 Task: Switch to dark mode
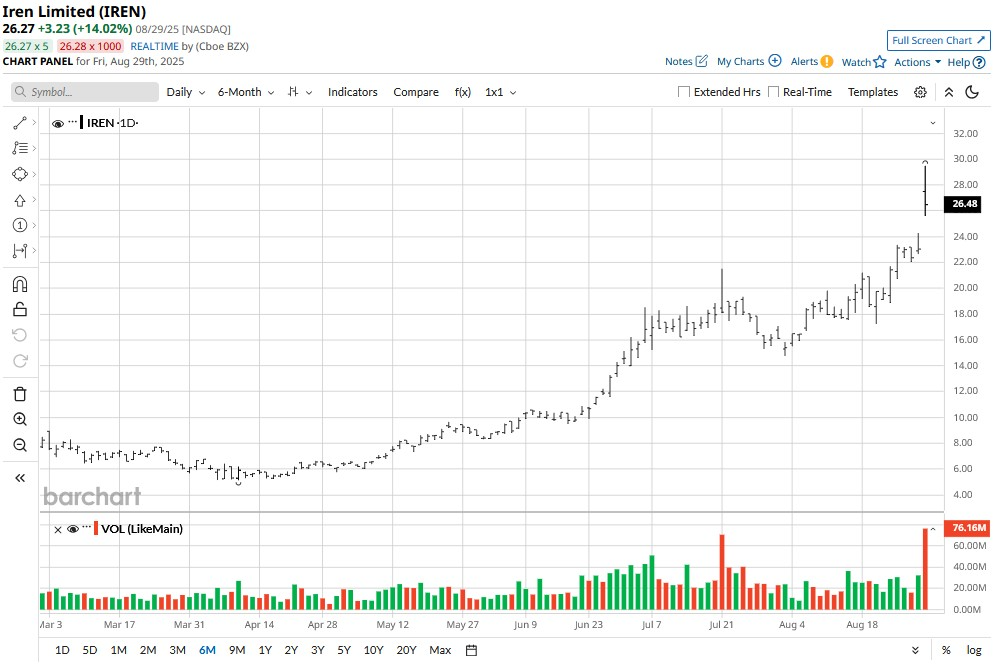[972, 92]
